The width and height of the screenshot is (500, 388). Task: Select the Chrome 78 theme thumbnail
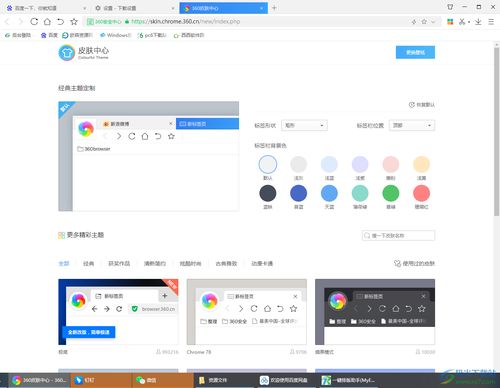tap(247, 312)
